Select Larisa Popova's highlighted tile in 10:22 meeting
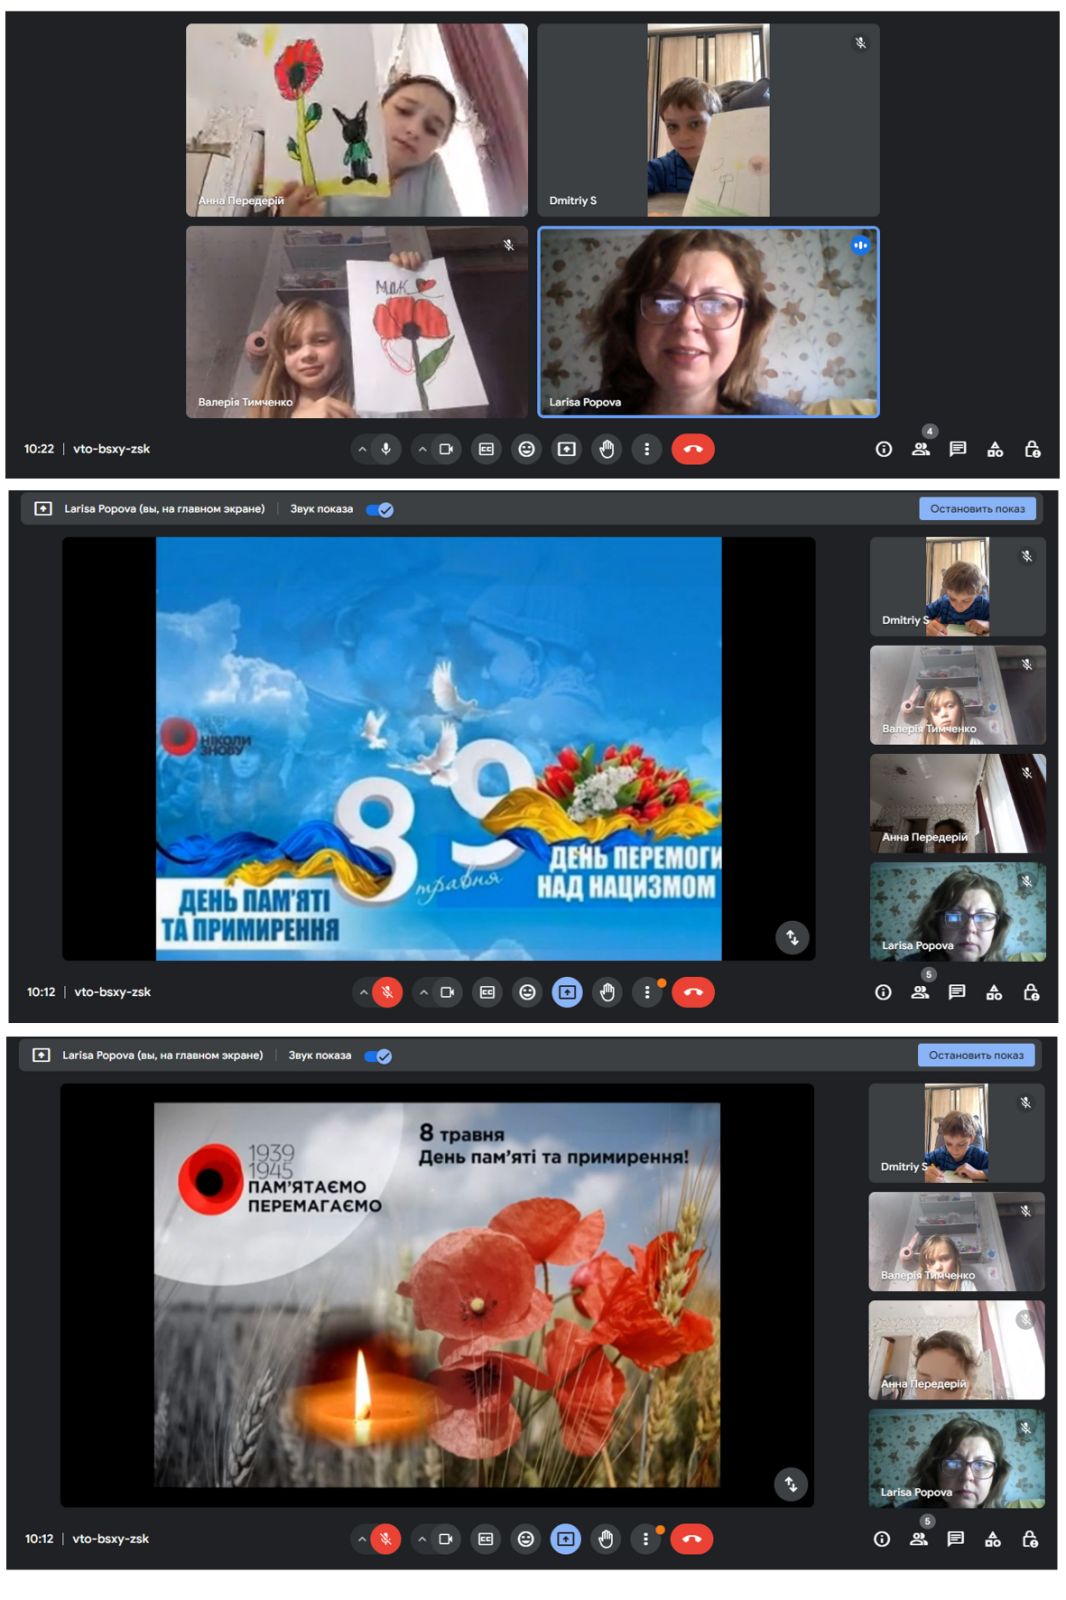1066x1600 pixels. 708,322
